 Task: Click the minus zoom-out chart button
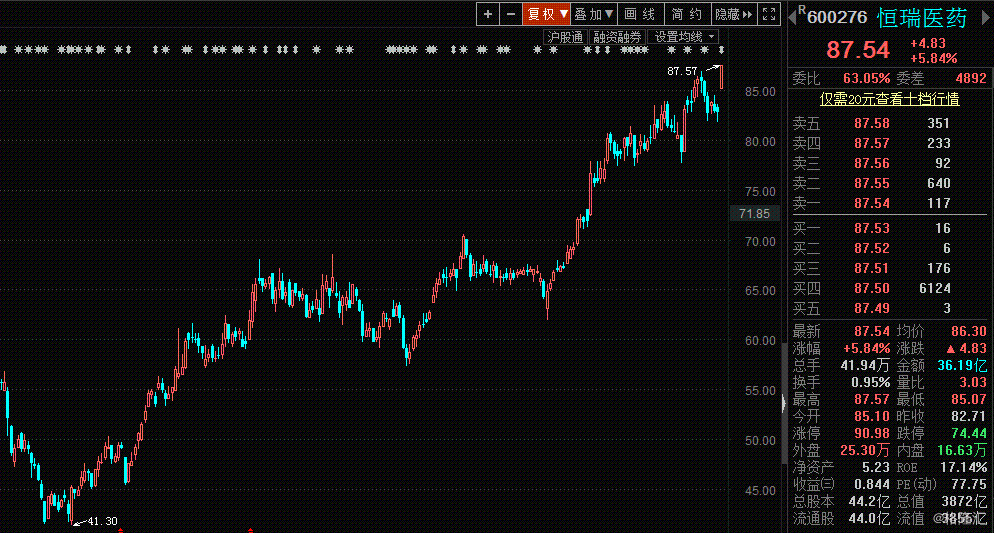(x=510, y=14)
